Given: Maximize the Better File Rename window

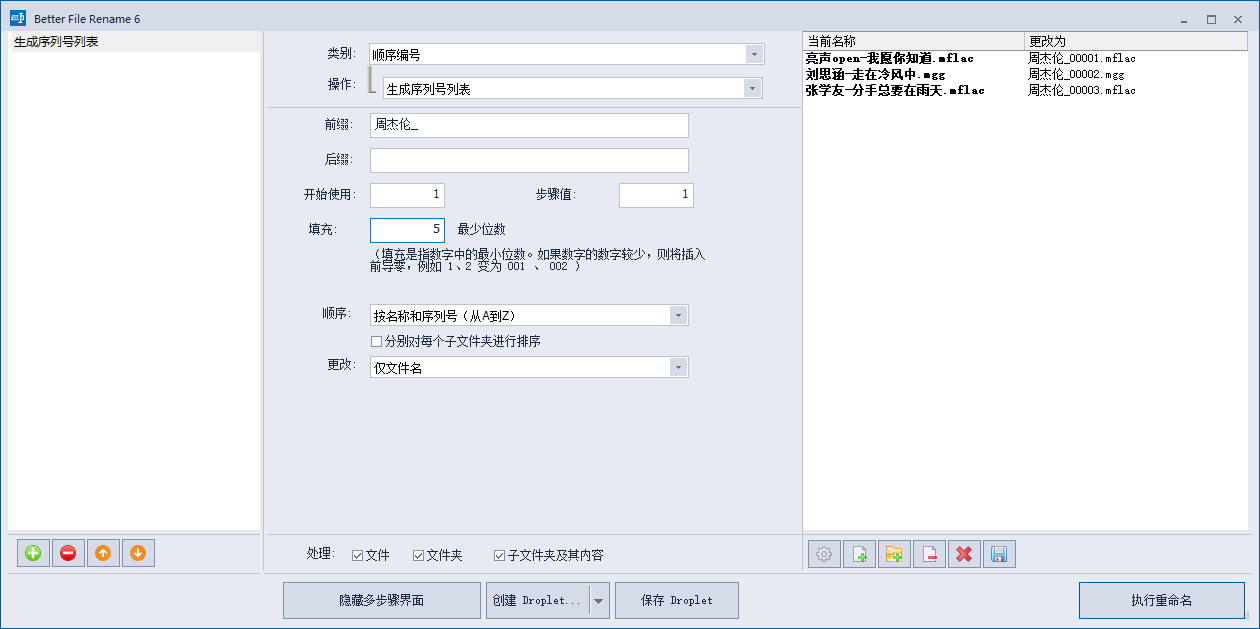Looking at the screenshot, I should point(1211,18).
